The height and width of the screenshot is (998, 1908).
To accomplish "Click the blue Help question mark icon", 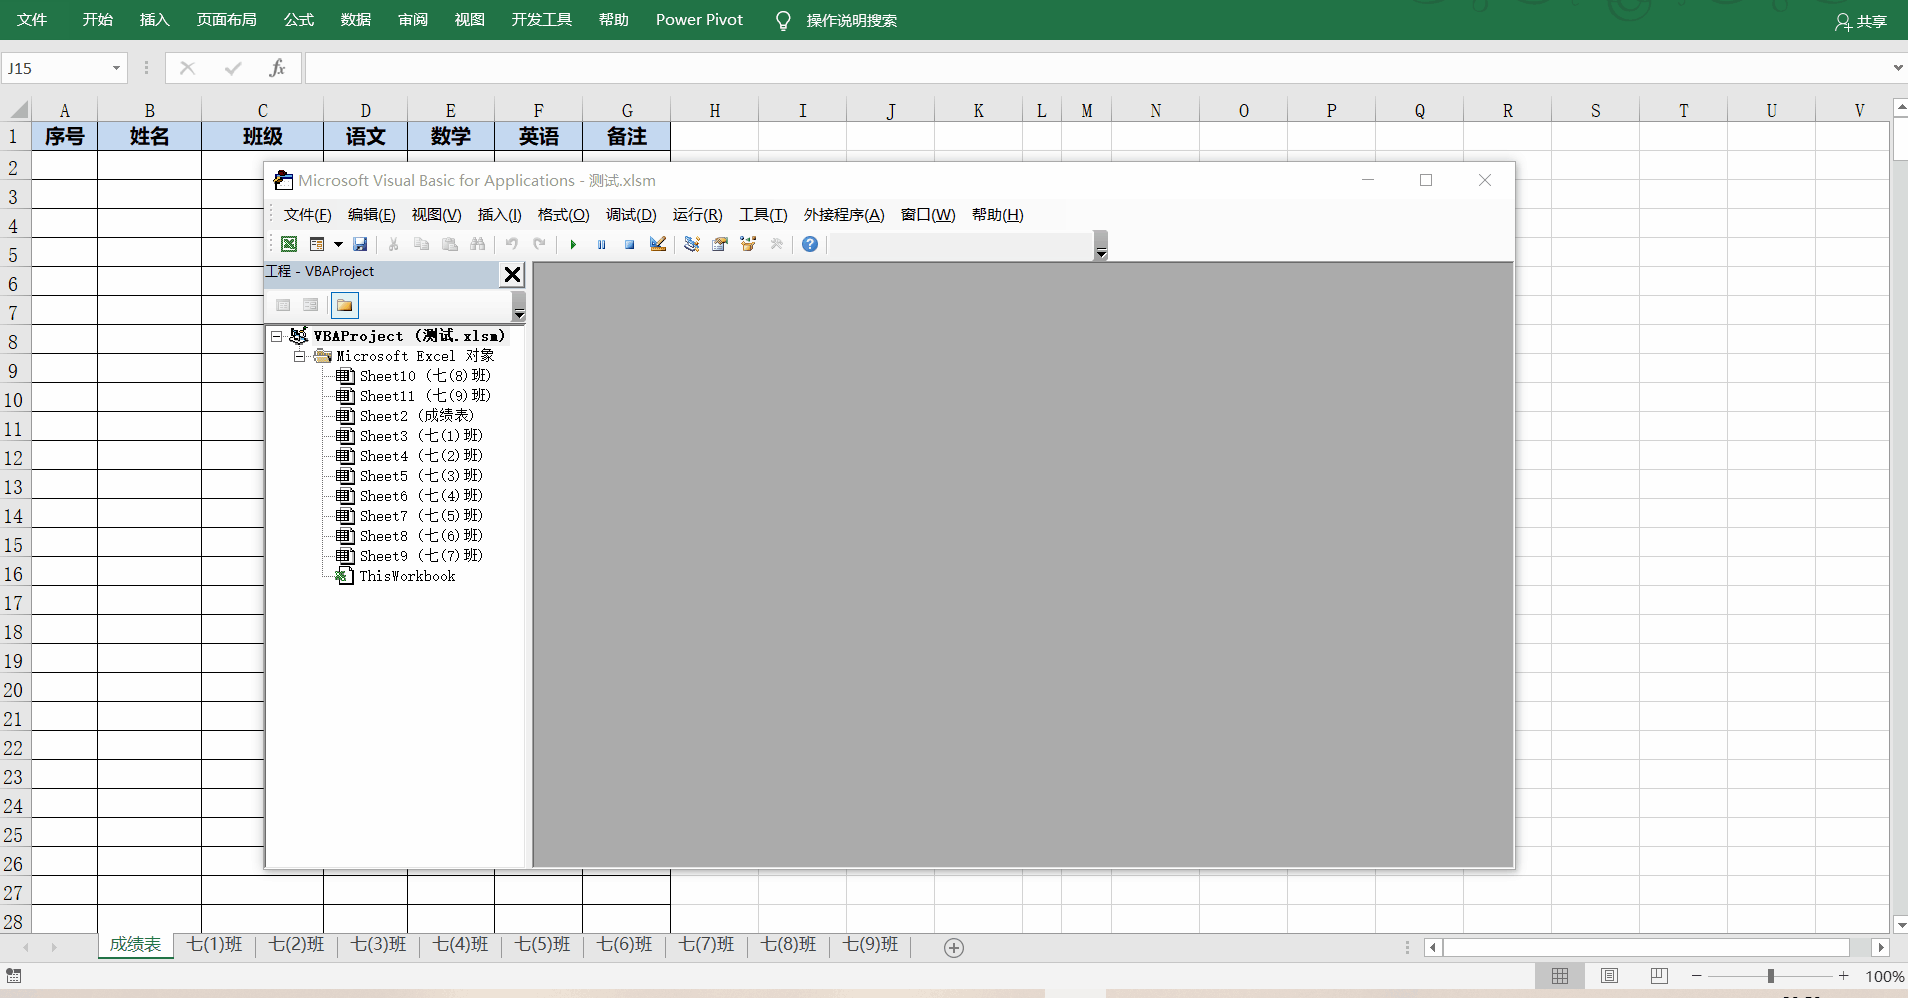I will pos(810,244).
